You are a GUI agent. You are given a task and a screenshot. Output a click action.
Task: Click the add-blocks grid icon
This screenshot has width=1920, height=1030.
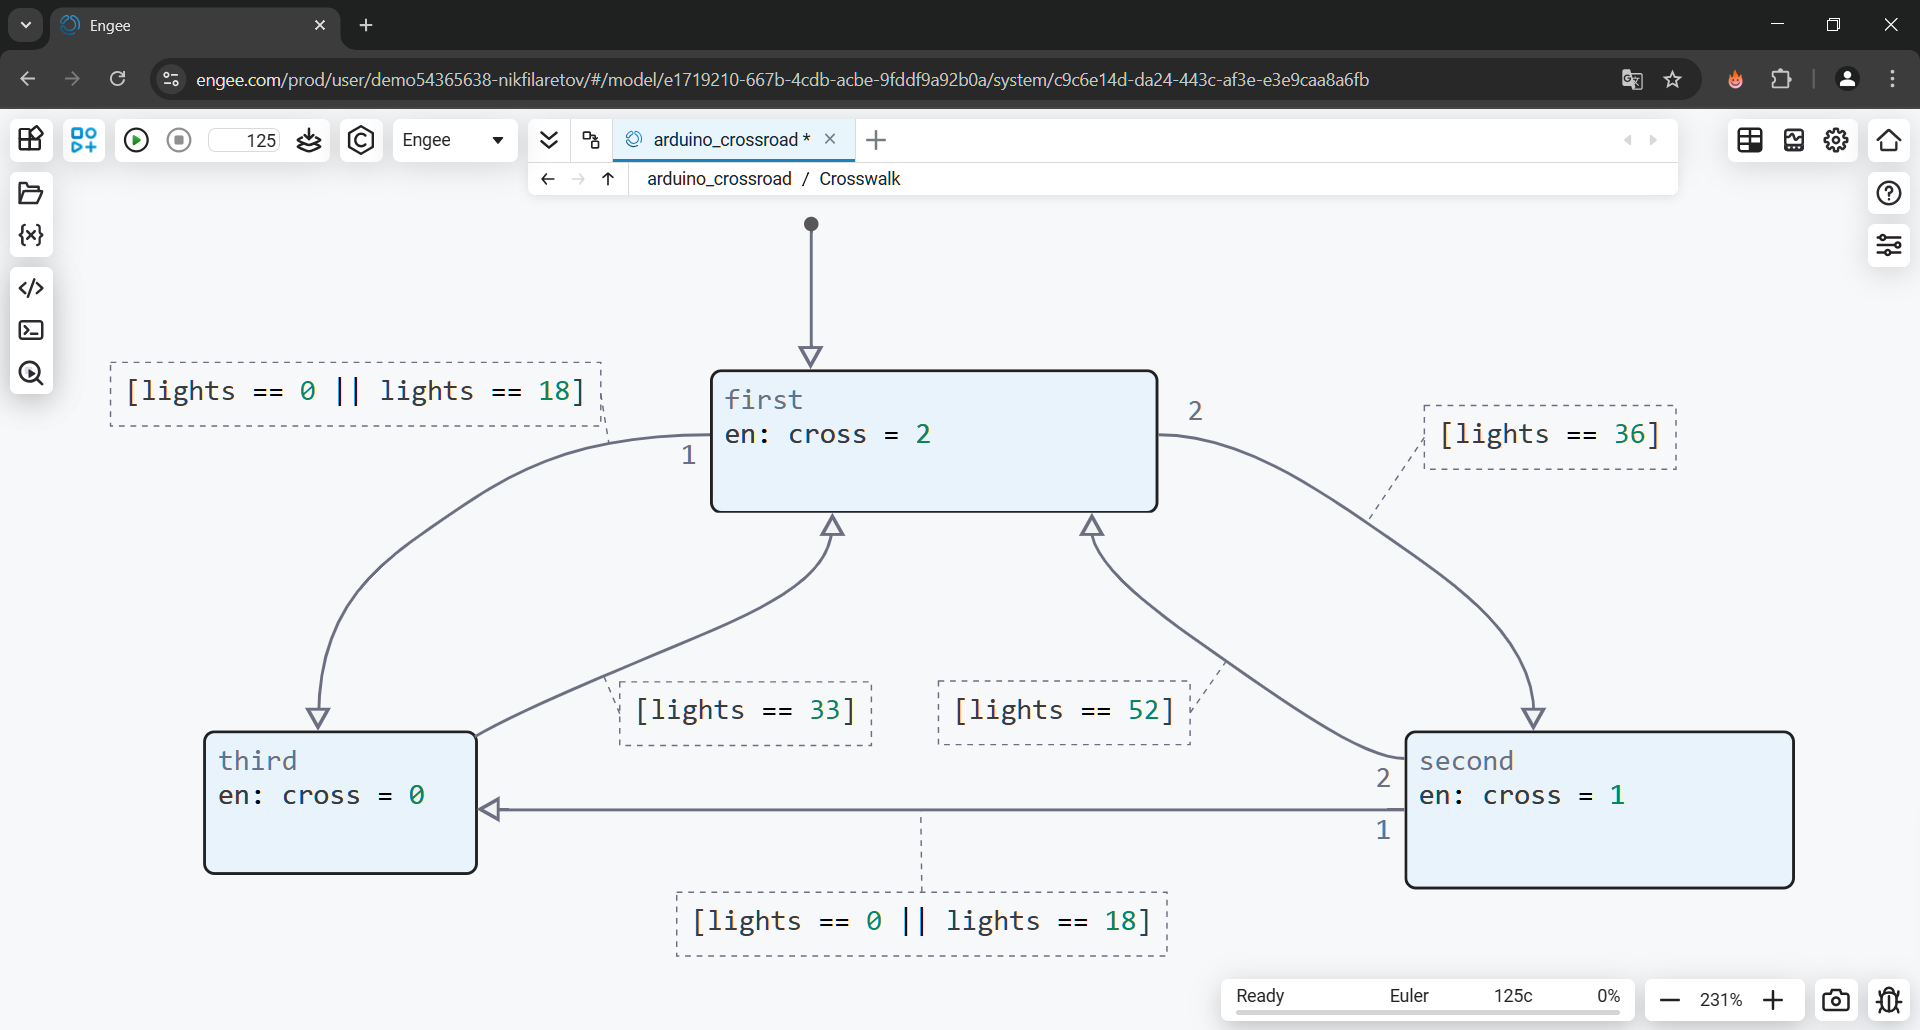[84, 139]
